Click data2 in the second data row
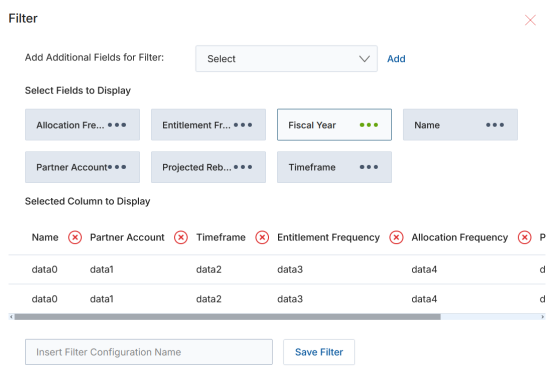This screenshot has height=376, width=551. pyautogui.click(x=209, y=299)
